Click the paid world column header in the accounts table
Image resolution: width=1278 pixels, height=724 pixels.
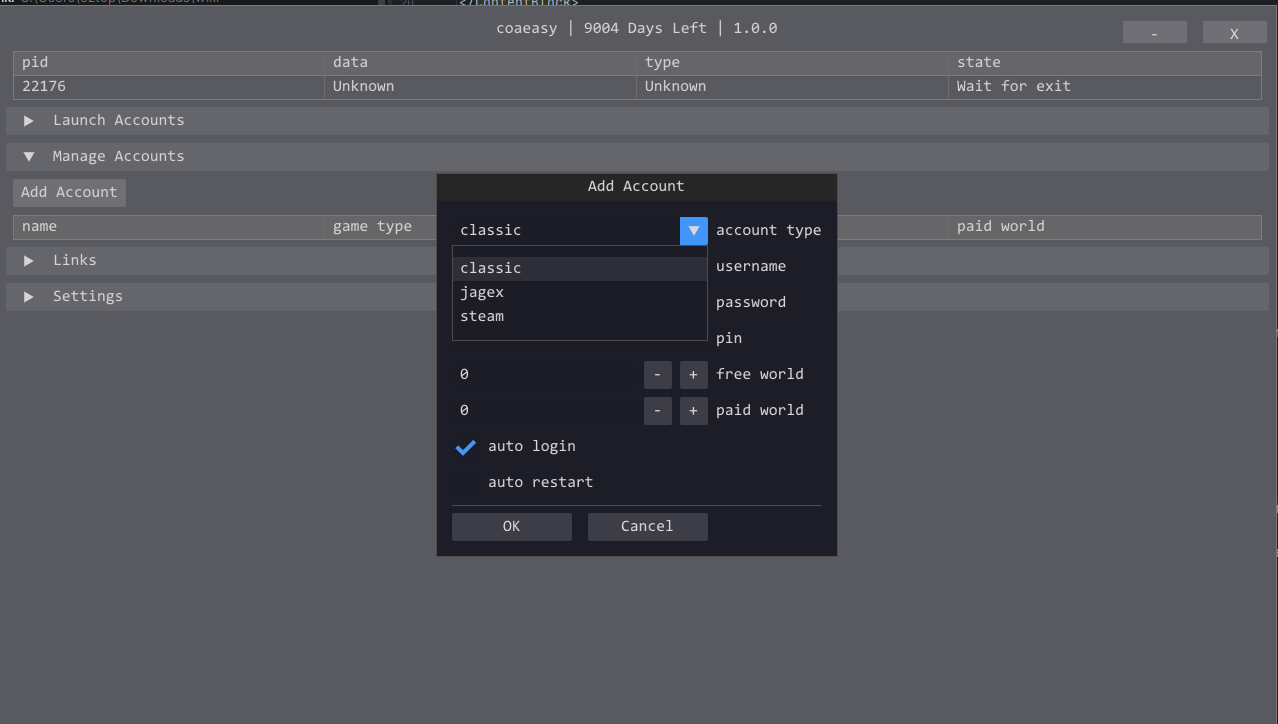pyautogui.click(x=1105, y=226)
